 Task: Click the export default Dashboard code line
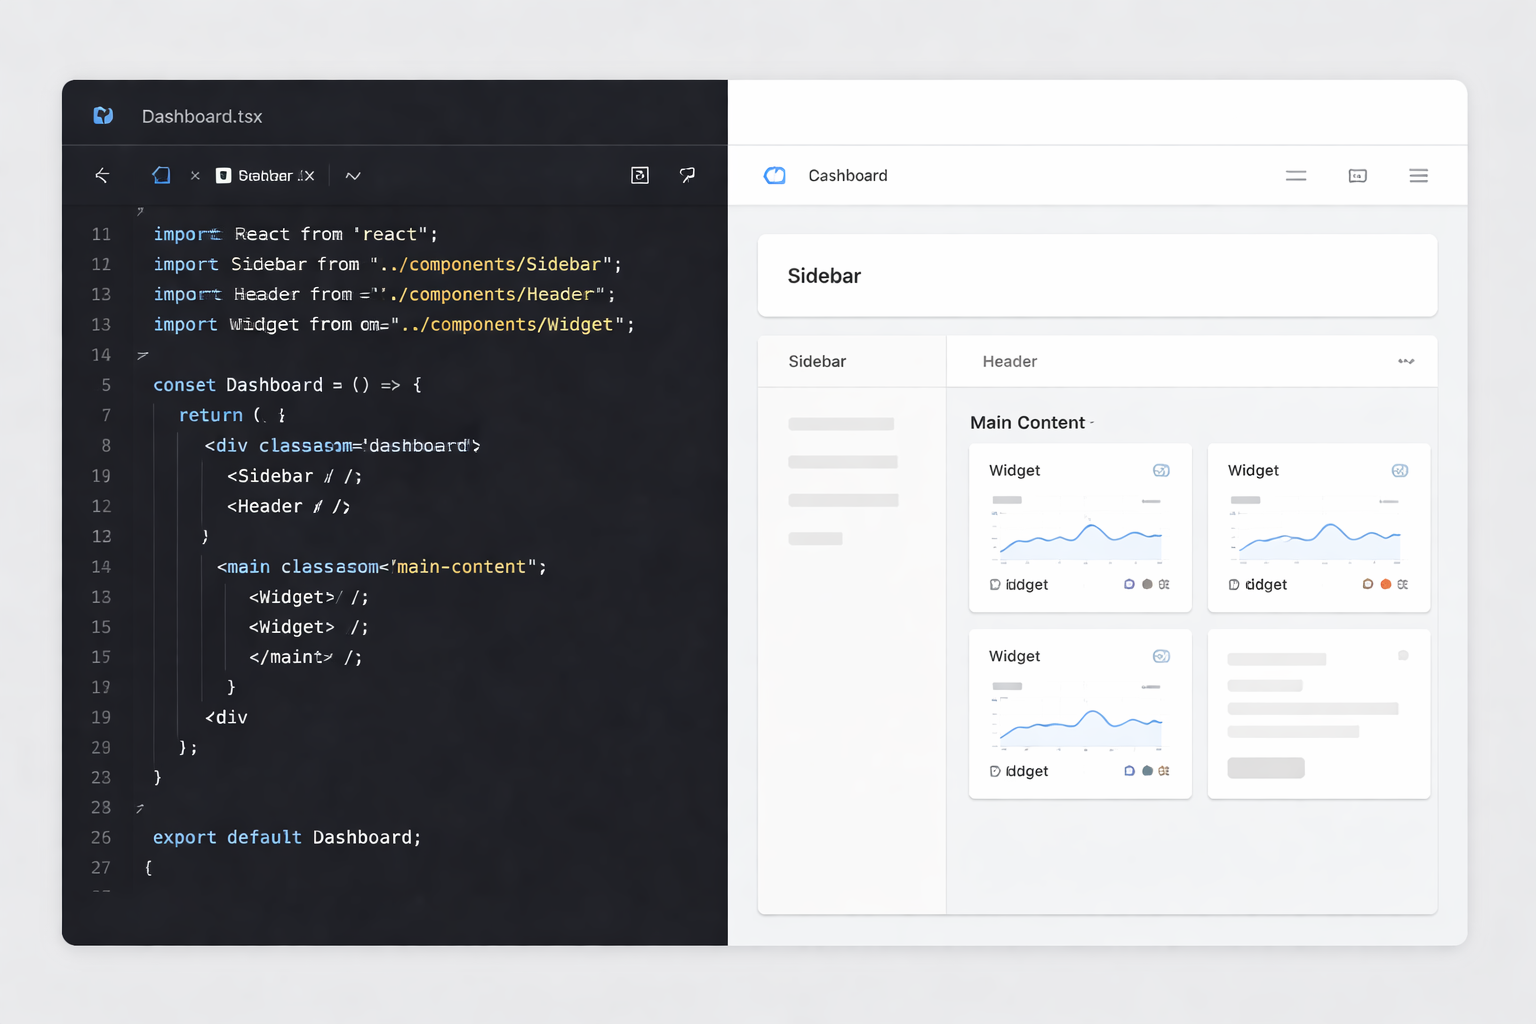point(287,838)
